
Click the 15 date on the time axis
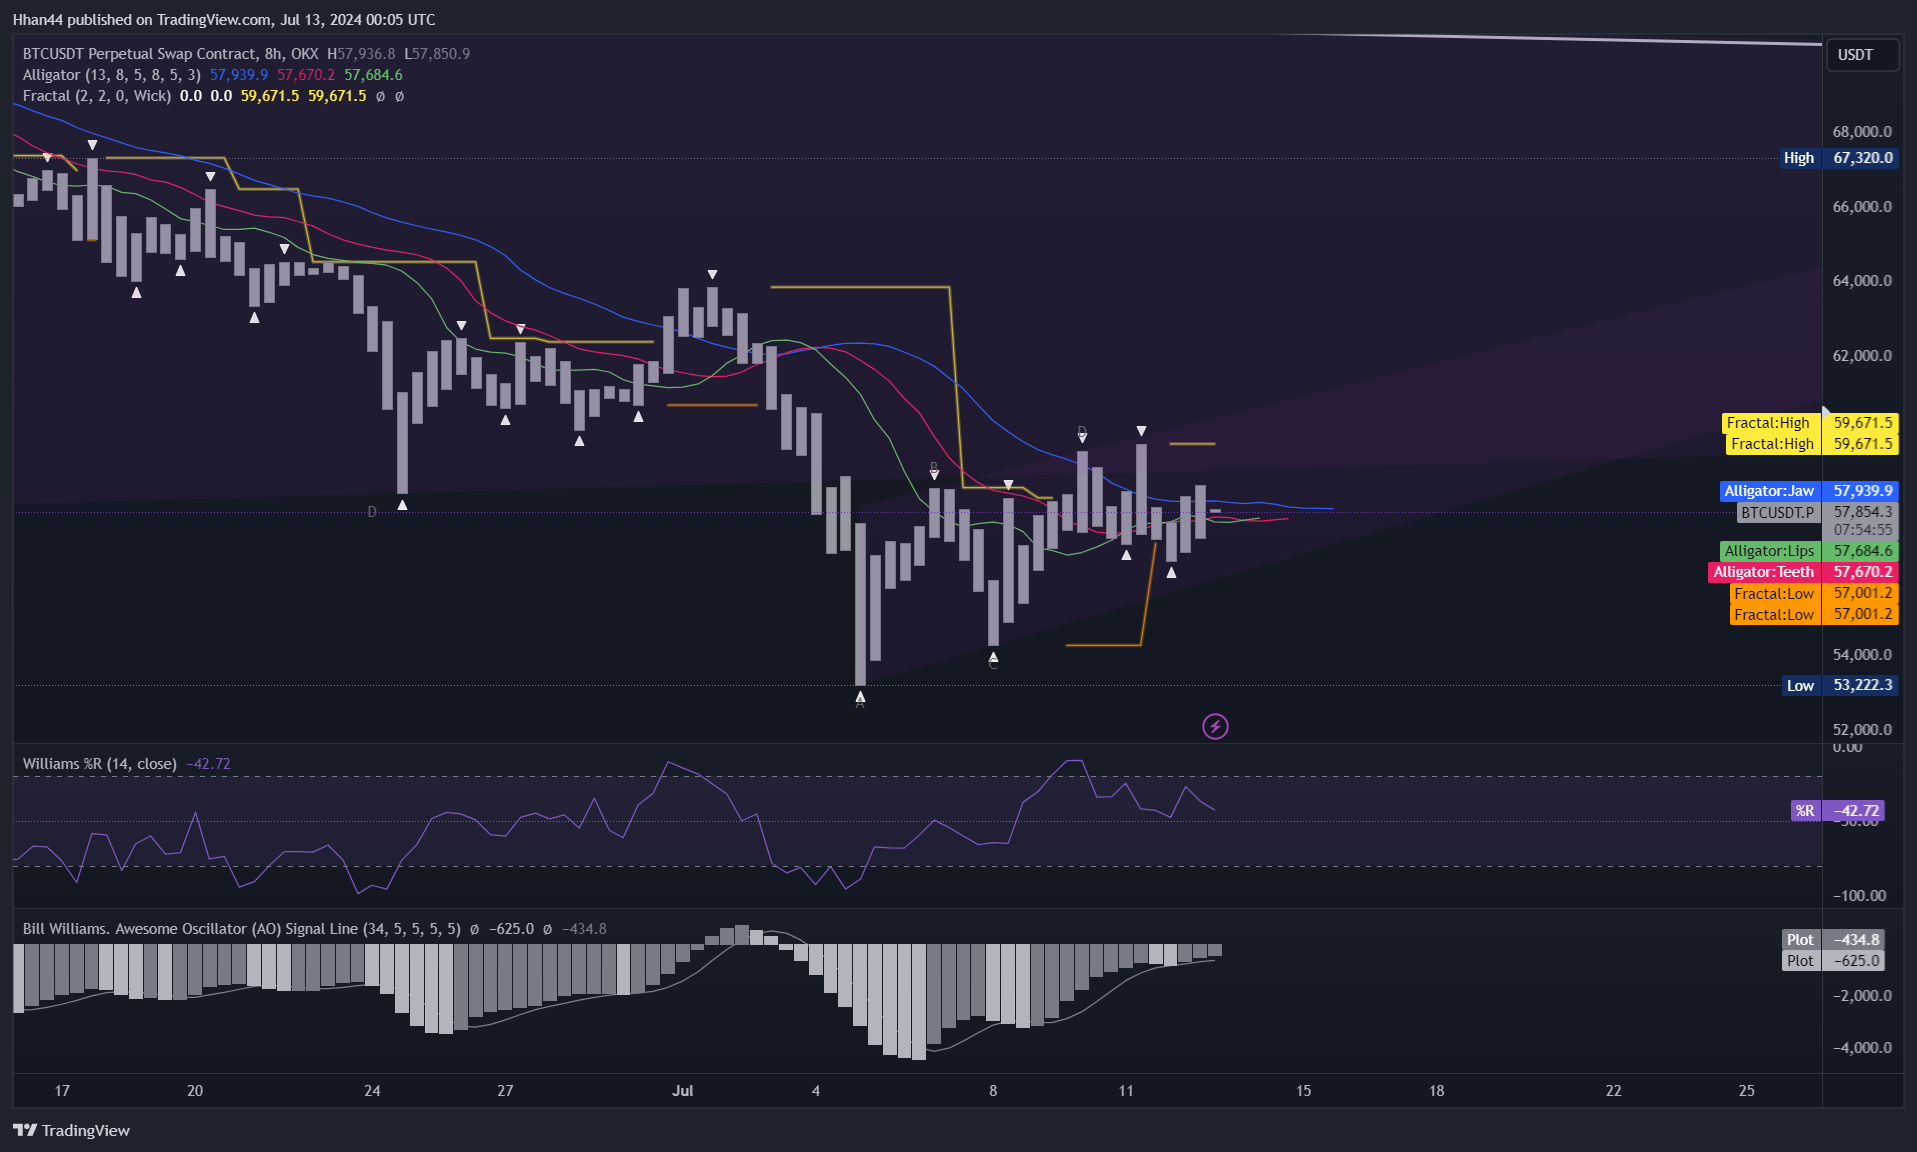(1303, 1091)
